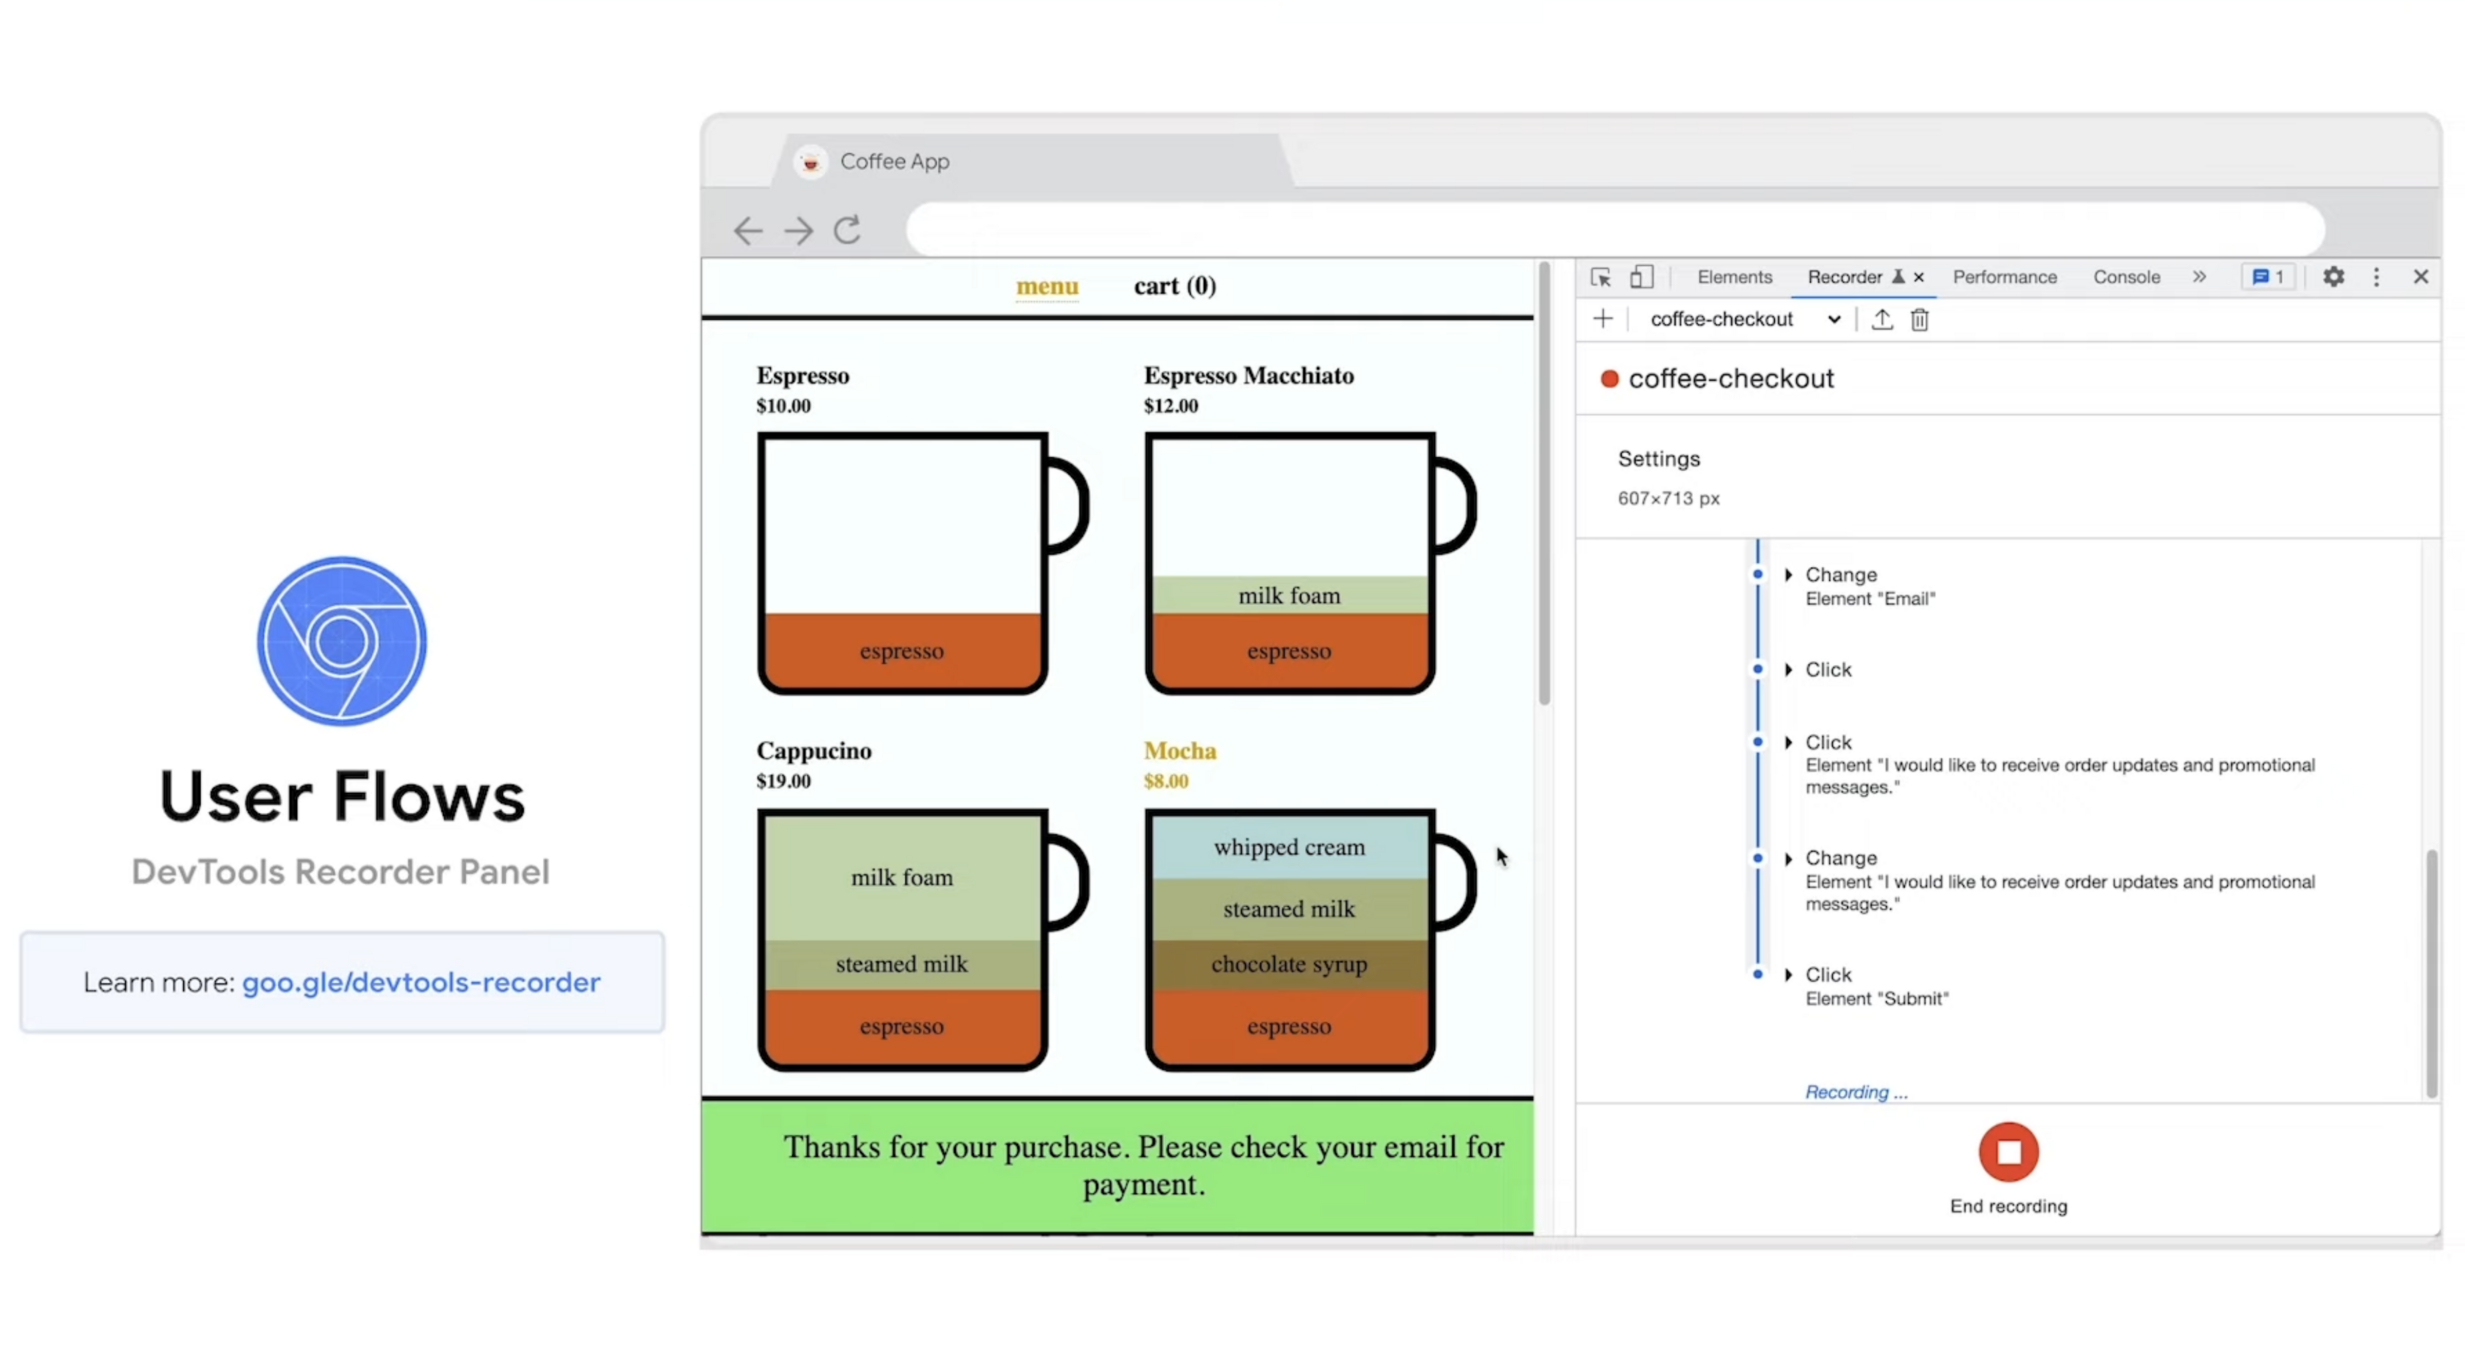Click the End recording stop button

pyautogui.click(x=2007, y=1152)
